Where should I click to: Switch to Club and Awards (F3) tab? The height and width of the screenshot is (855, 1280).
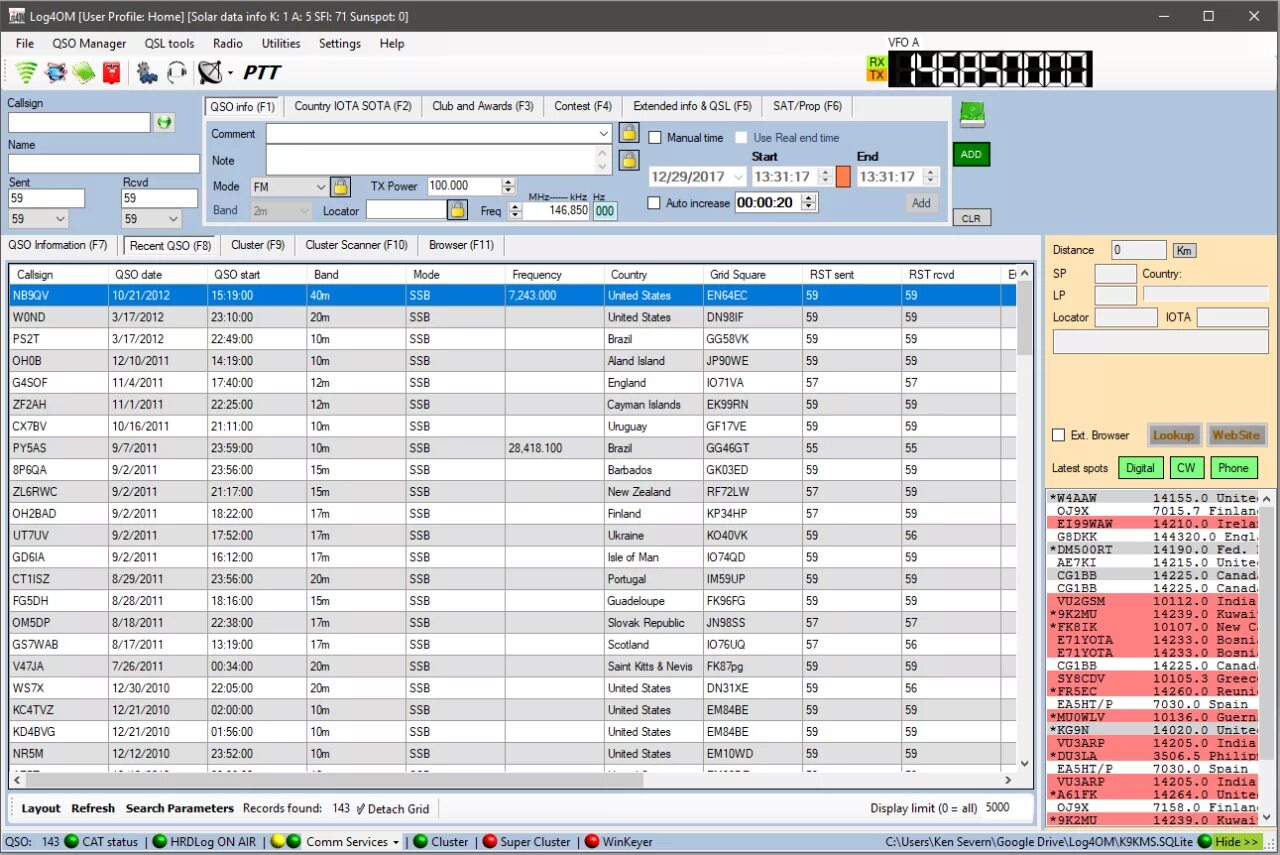[x=483, y=106]
